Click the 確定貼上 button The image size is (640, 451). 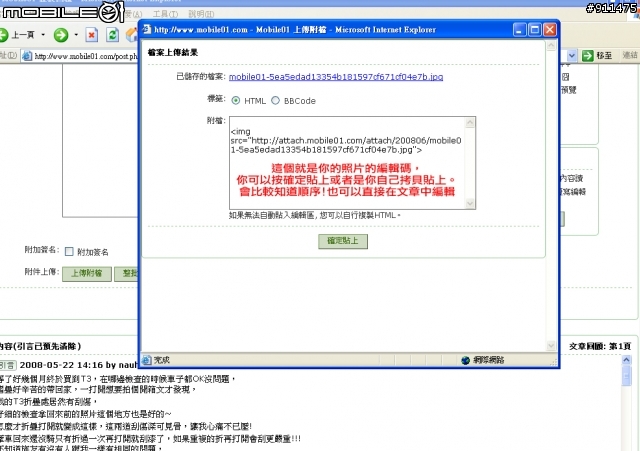point(343,241)
